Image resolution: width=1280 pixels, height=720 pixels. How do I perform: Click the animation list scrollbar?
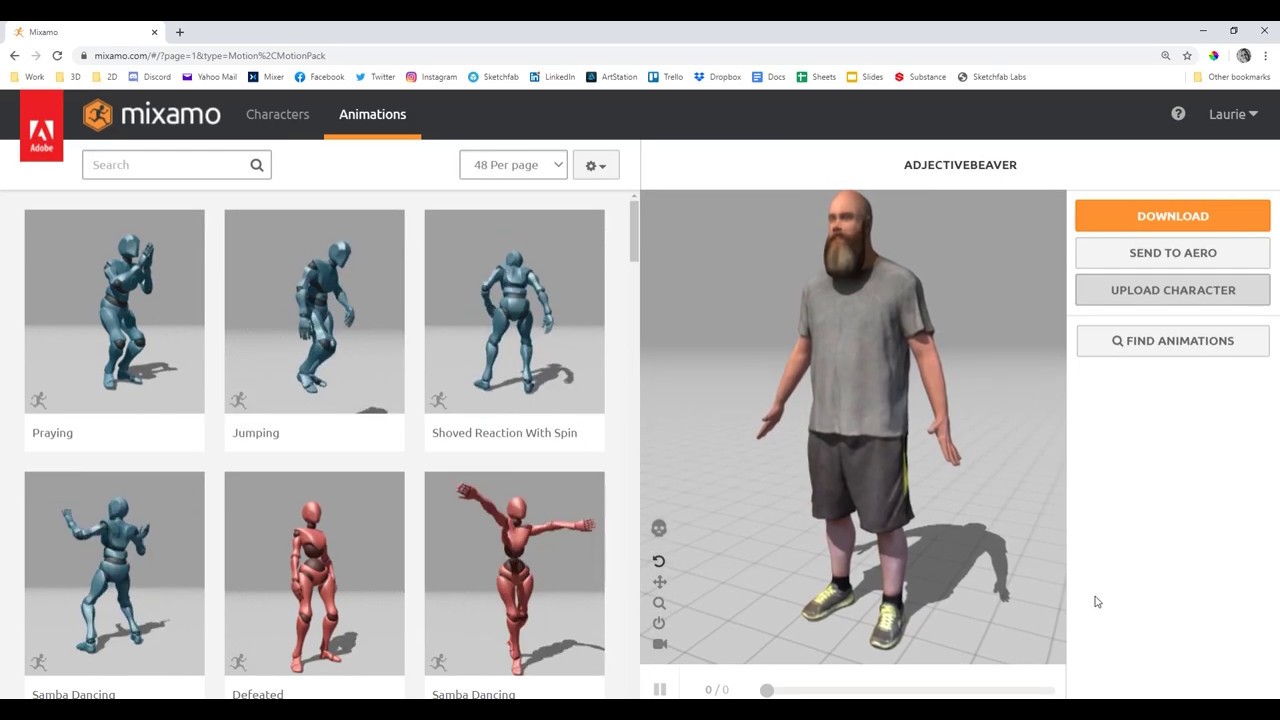[x=634, y=232]
